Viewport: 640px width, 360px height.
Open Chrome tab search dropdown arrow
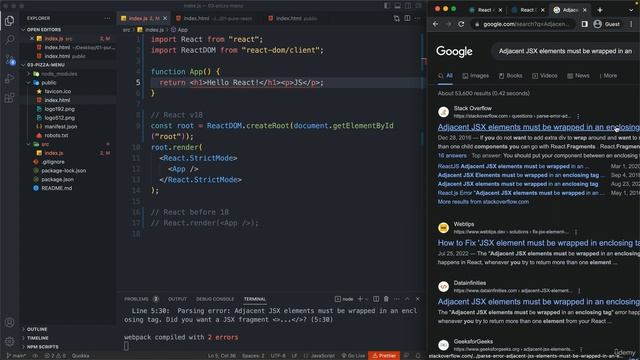click(632, 10)
